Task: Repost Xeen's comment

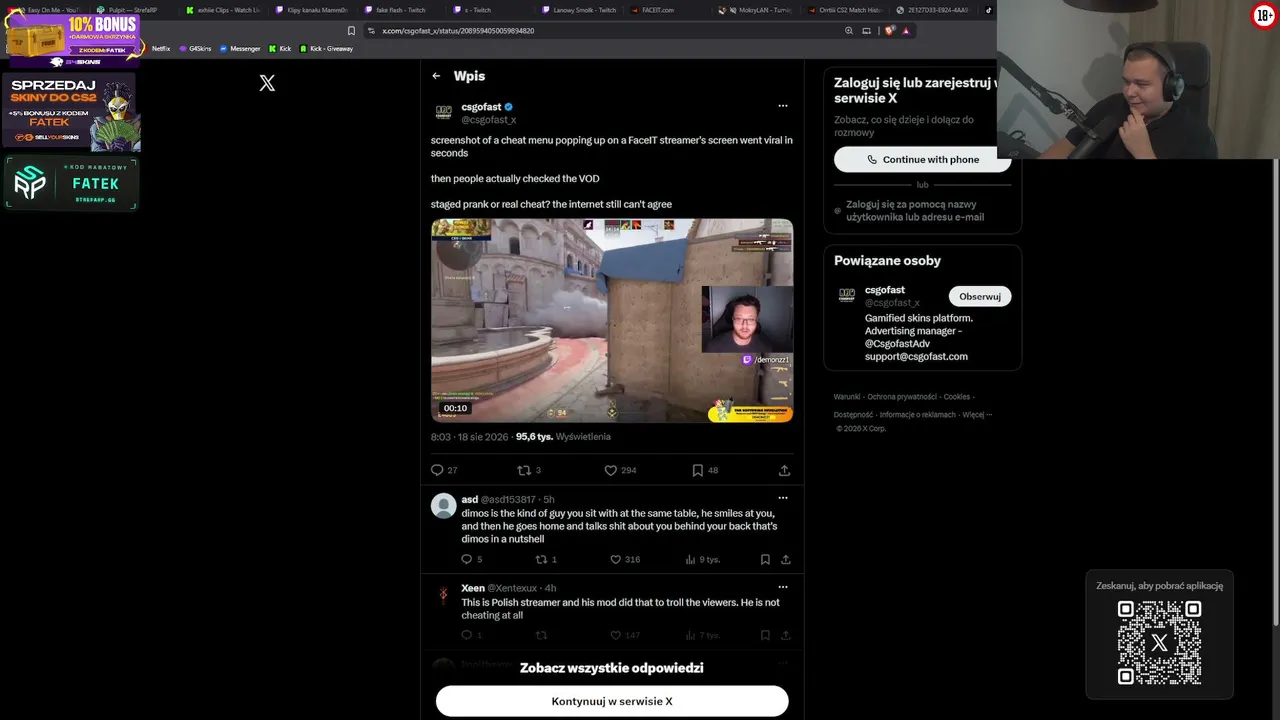Action: tap(541, 635)
